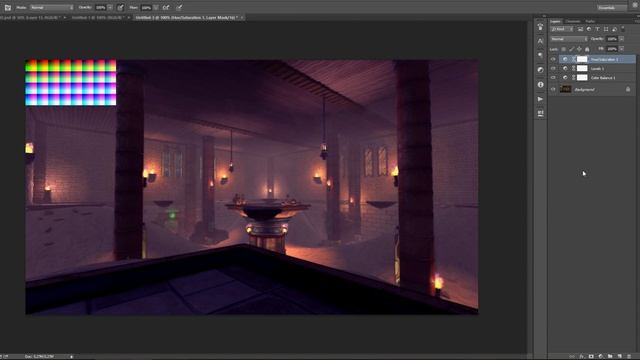Viewport: 640px width, 360px height.
Task: Open the Essentials workspace switcher
Action: 612,7
